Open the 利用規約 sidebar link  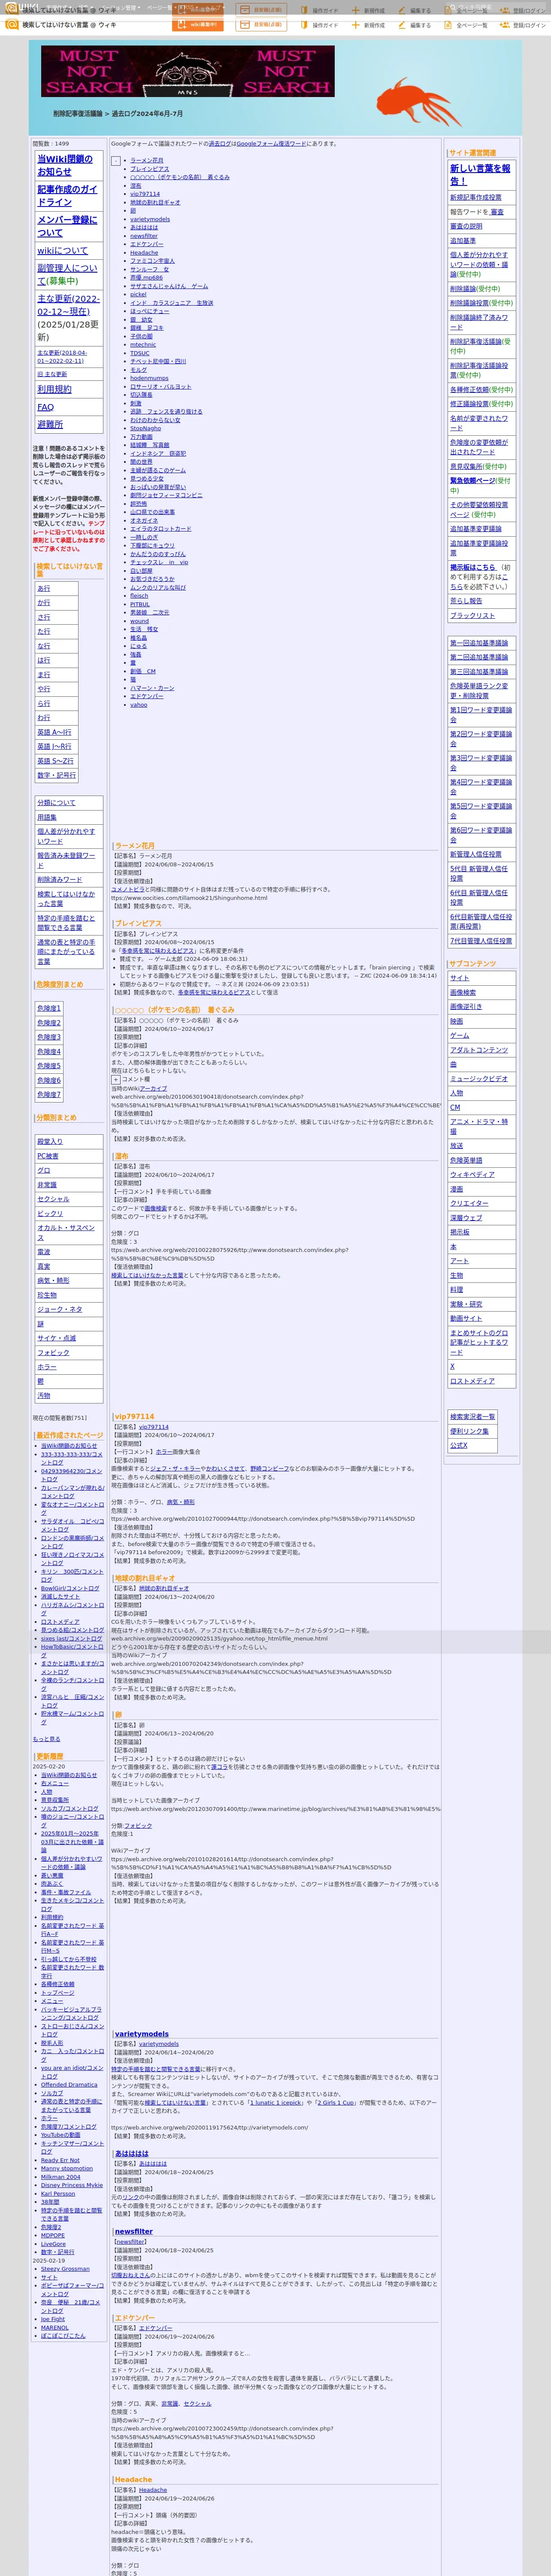tap(54, 389)
